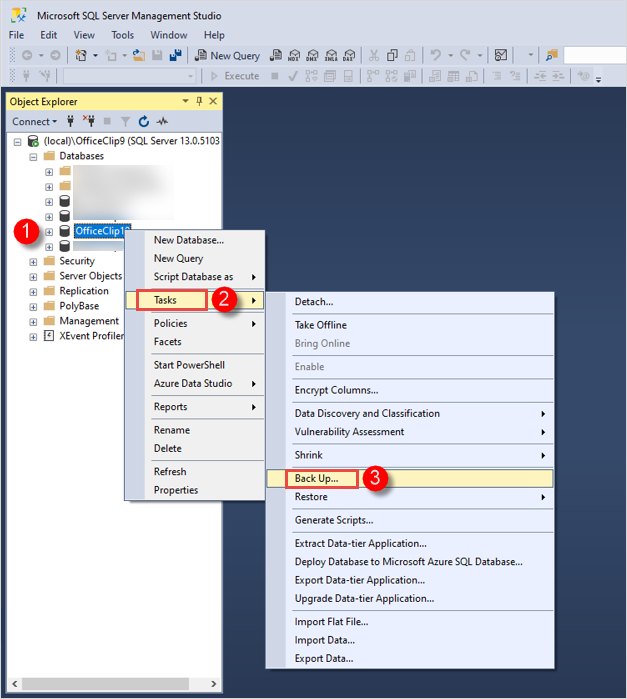Viewport: 627px width, 699px height.
Task: Click the MDX query icon
Action: [294, 55]
